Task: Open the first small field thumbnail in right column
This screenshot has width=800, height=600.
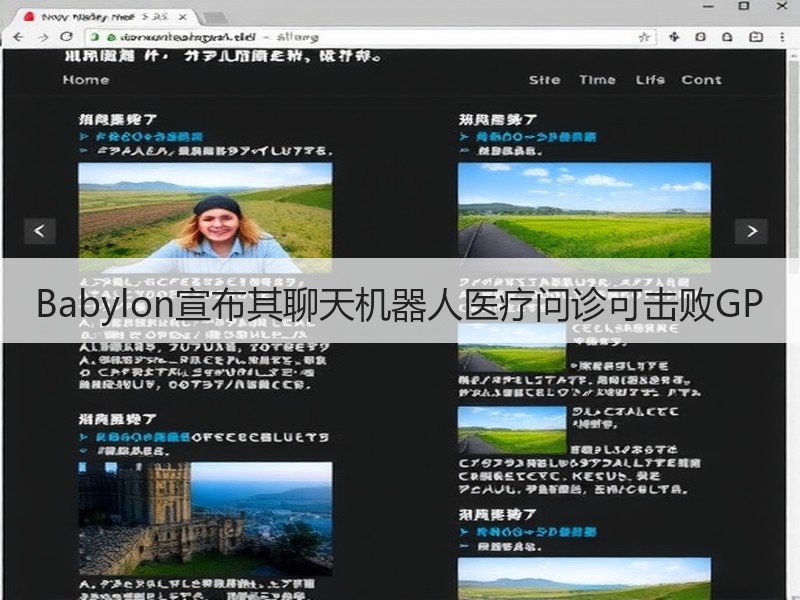Action: click(x=512, y=347)
